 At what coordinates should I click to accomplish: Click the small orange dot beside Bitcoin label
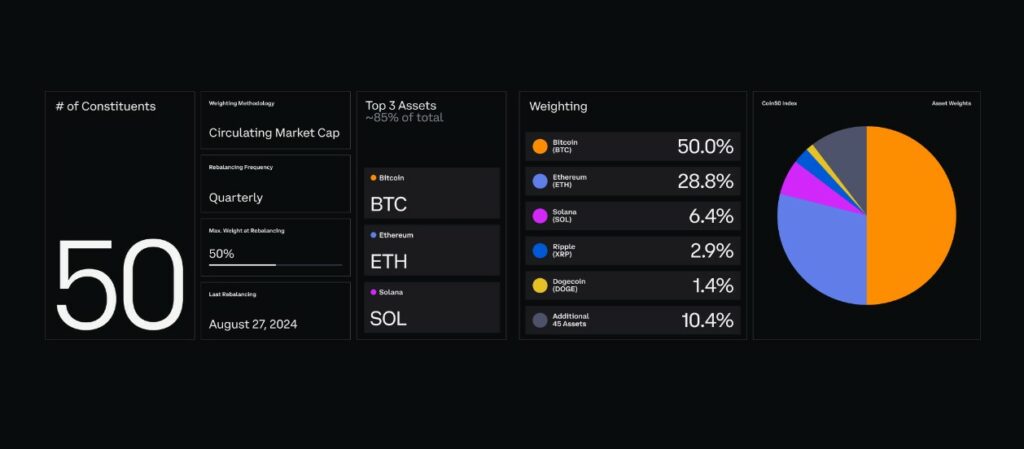pos(373,178)
